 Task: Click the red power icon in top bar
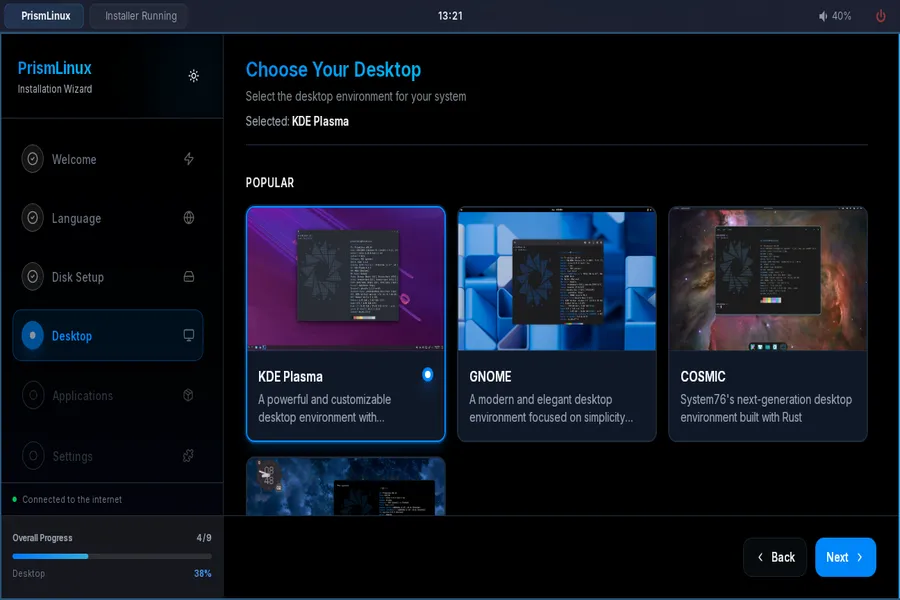(881, 16)
